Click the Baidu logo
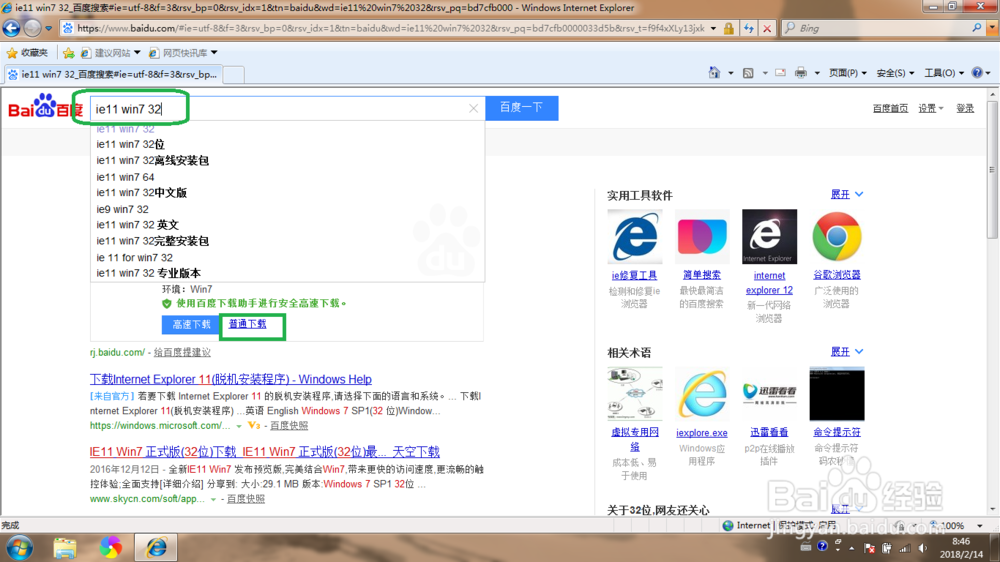Viewport: 1000px width, 562px height. (x=45, y=107)
